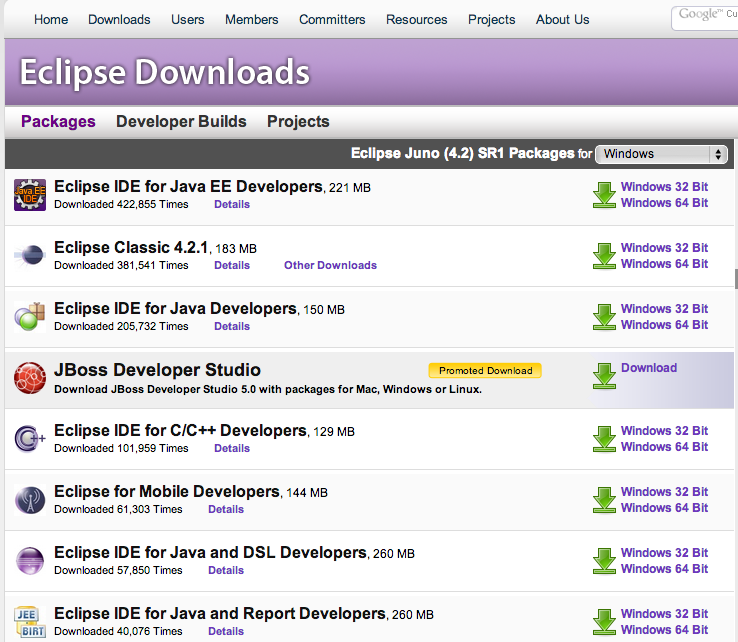Click the JBoss Download link
Viewport: 738px width, 642px height.
[x=649, y=368]
